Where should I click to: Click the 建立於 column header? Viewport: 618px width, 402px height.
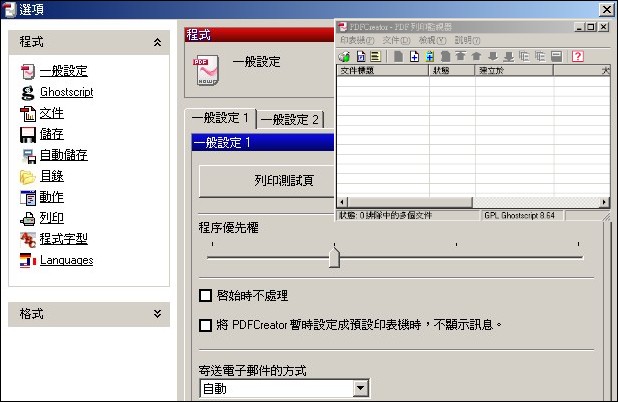pos(514,71)
